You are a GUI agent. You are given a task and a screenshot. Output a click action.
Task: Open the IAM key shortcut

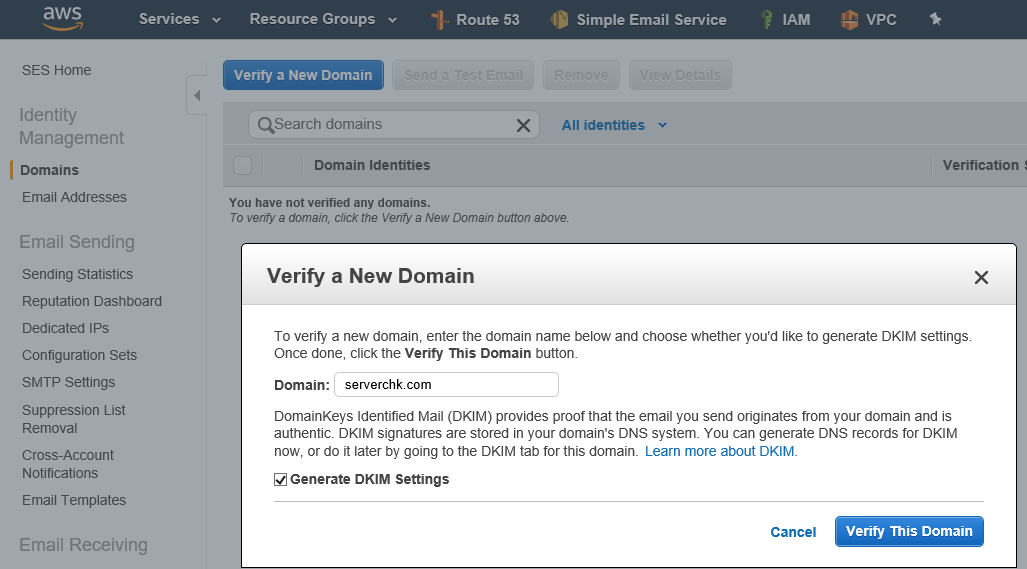766,20
